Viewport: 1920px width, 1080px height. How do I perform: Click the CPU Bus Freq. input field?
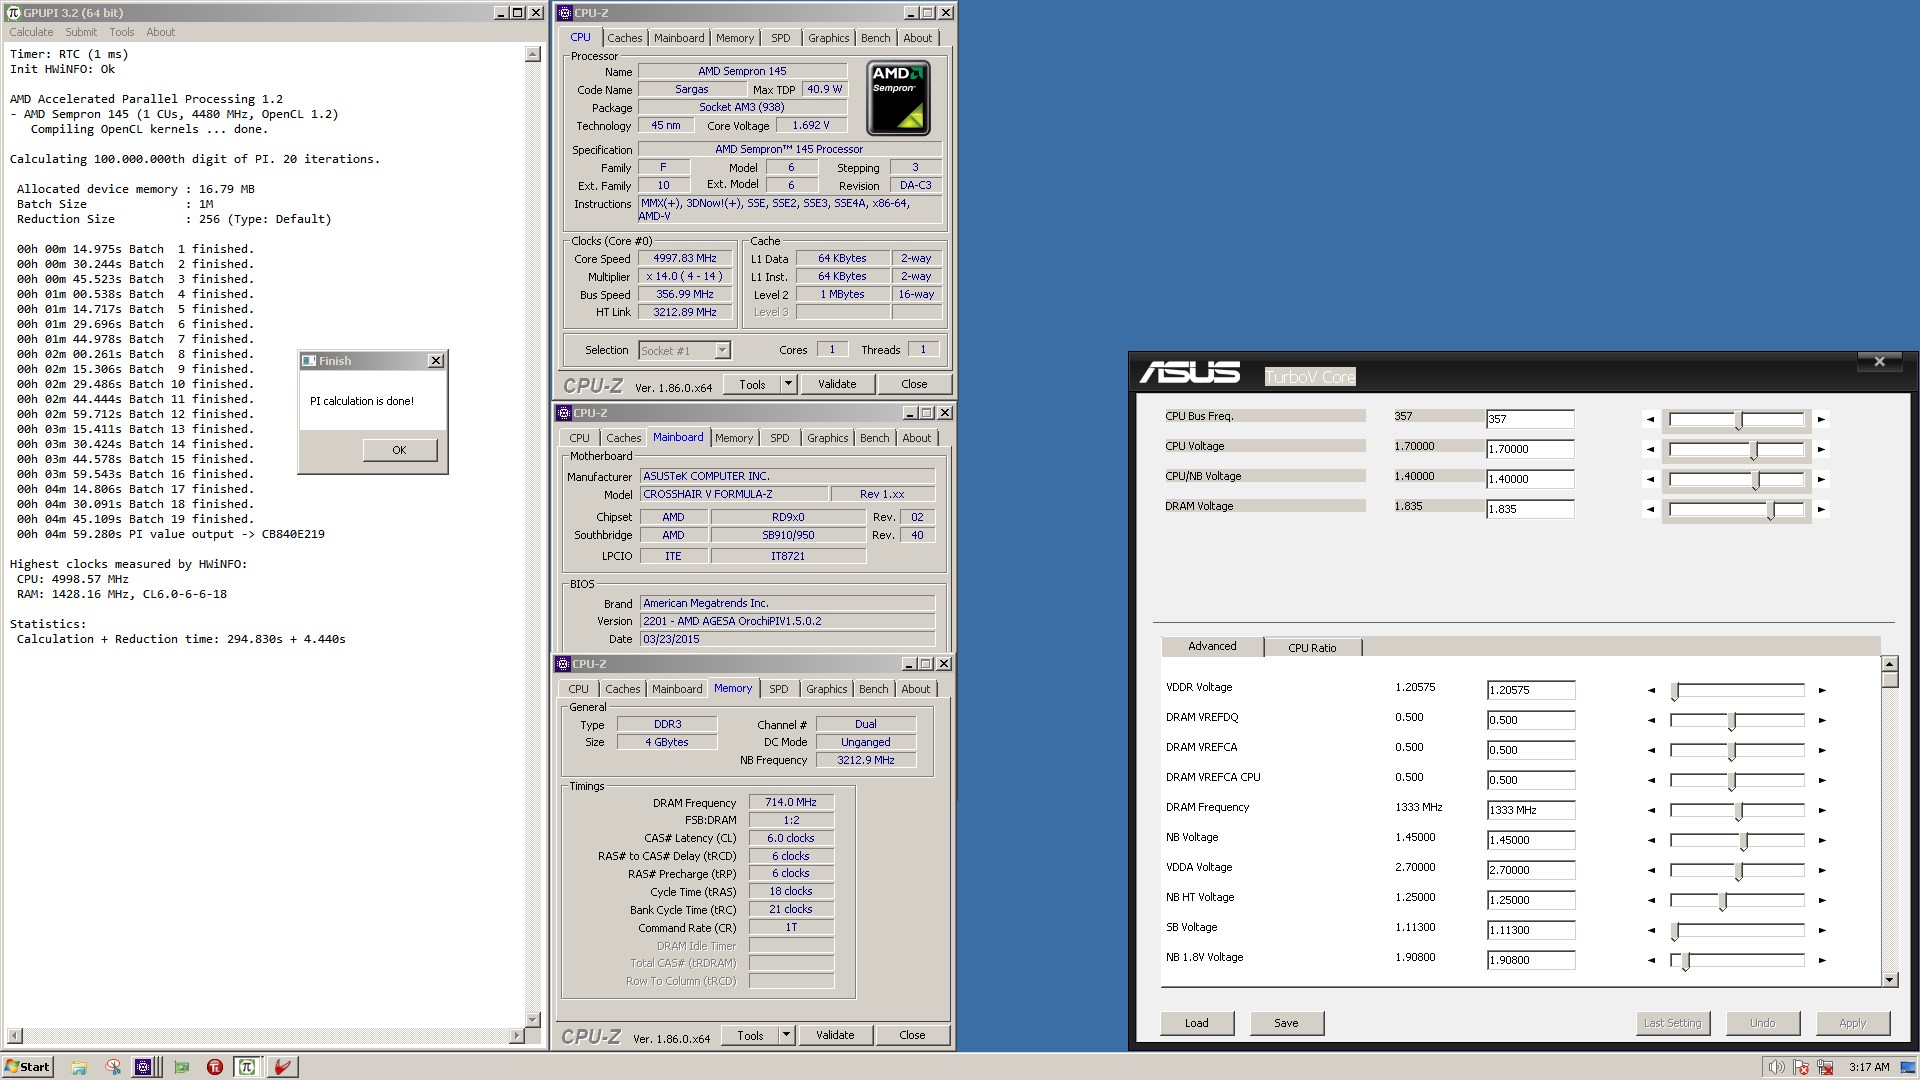(x=1530, y=419)
